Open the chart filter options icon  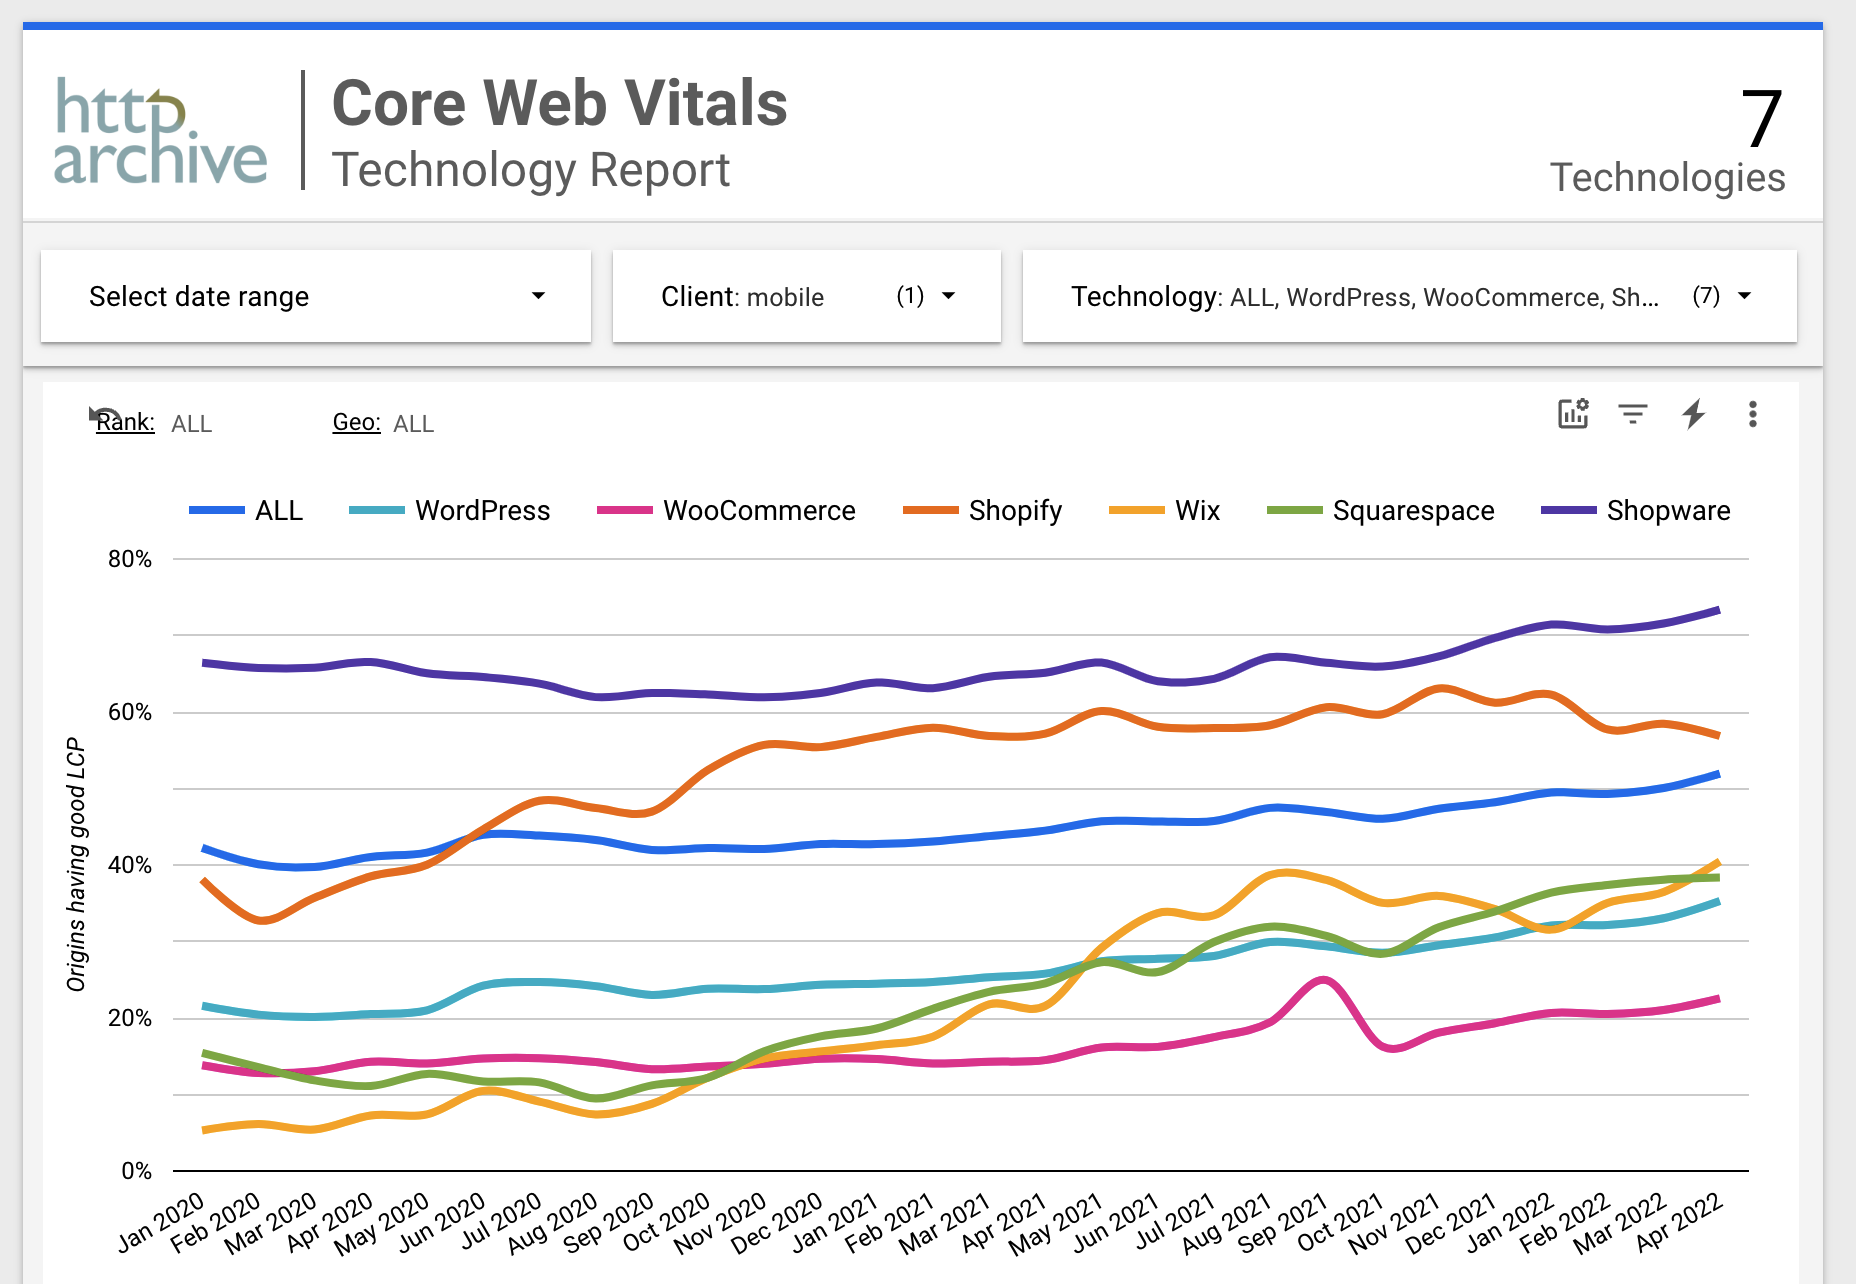[1633, 413]
